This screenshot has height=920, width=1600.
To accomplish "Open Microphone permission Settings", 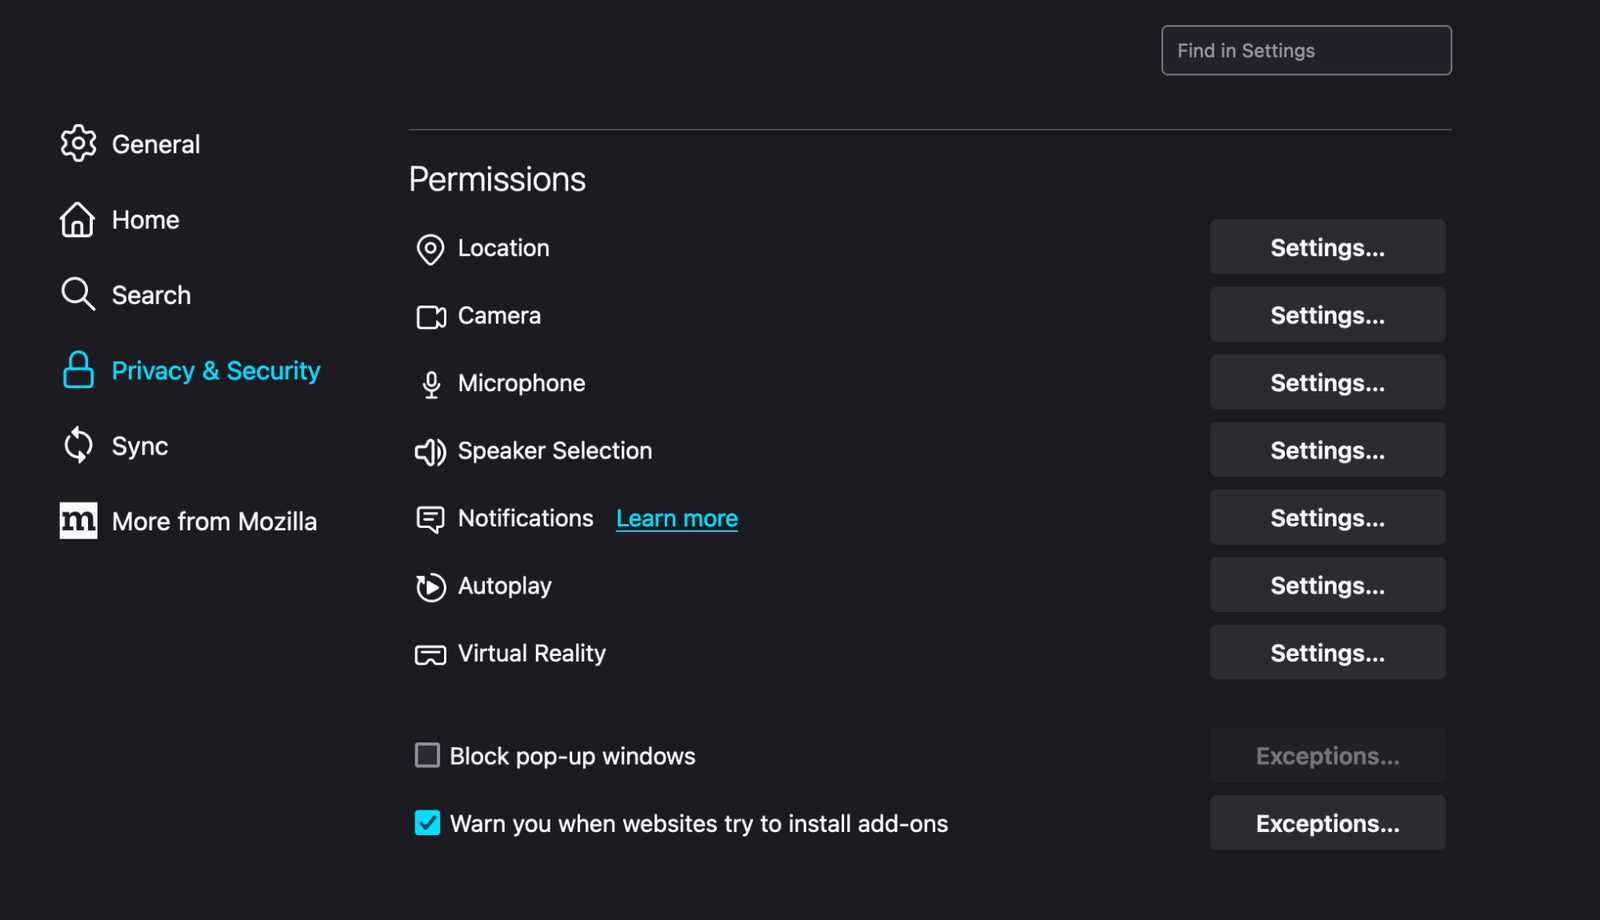I will (x=1327, y=382).
